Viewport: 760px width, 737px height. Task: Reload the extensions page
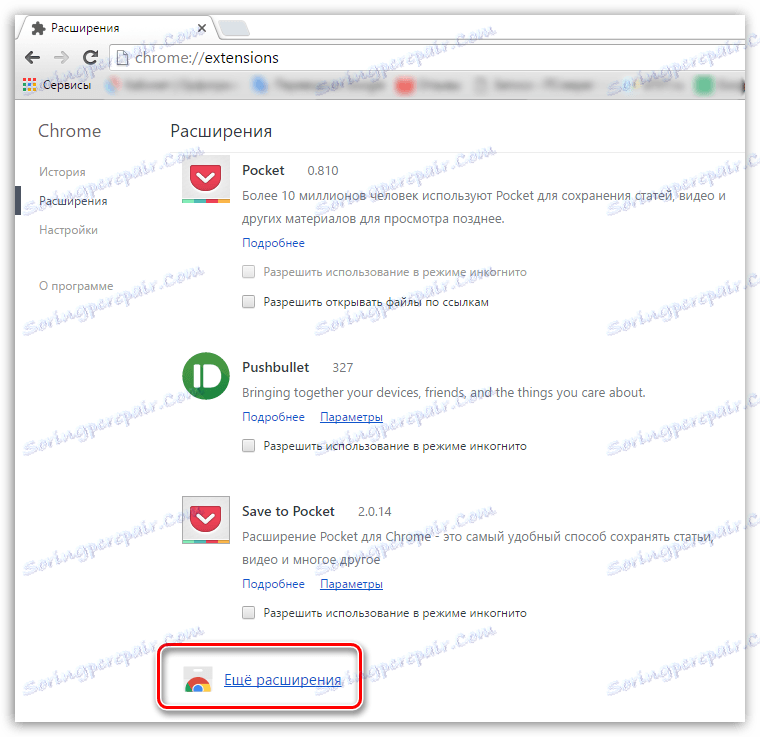tap(90, 57)
